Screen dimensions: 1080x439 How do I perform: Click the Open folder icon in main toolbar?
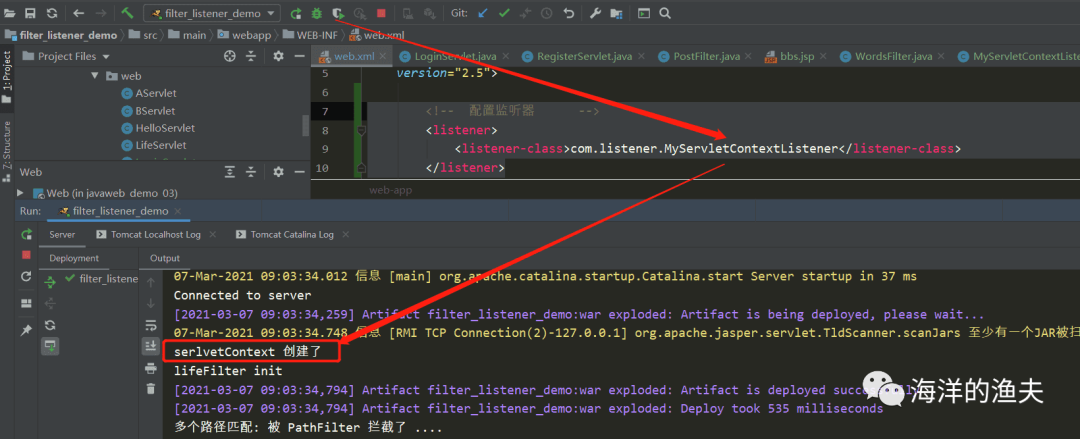click(x=10, y=13)
